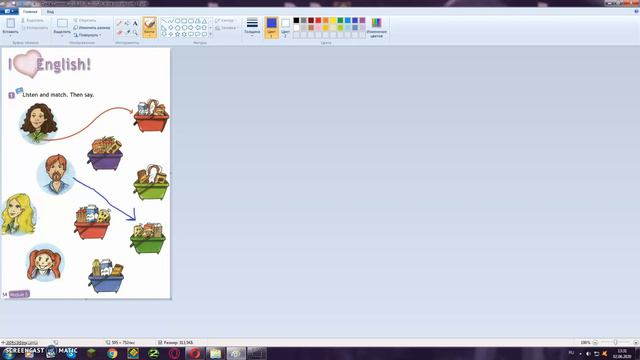Pick the orange color swatch
Screen dimensions: 640x360
326,20
